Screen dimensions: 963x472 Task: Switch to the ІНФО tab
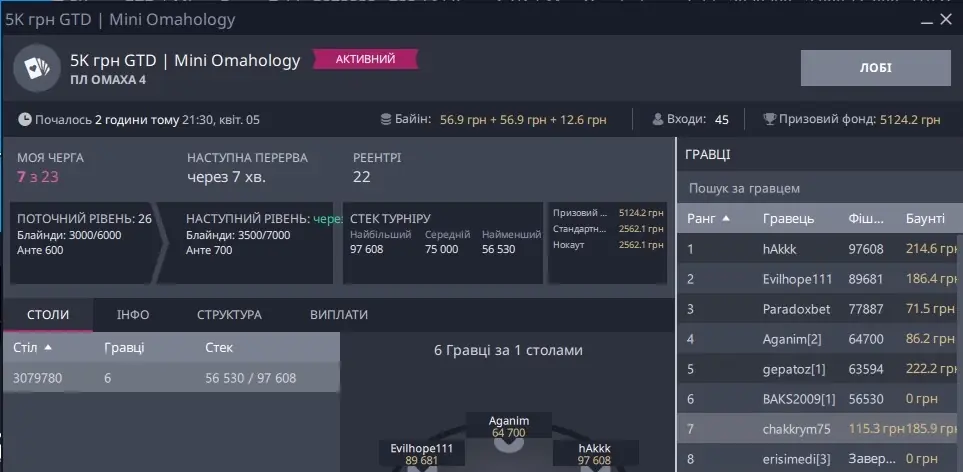click(133, 314)
